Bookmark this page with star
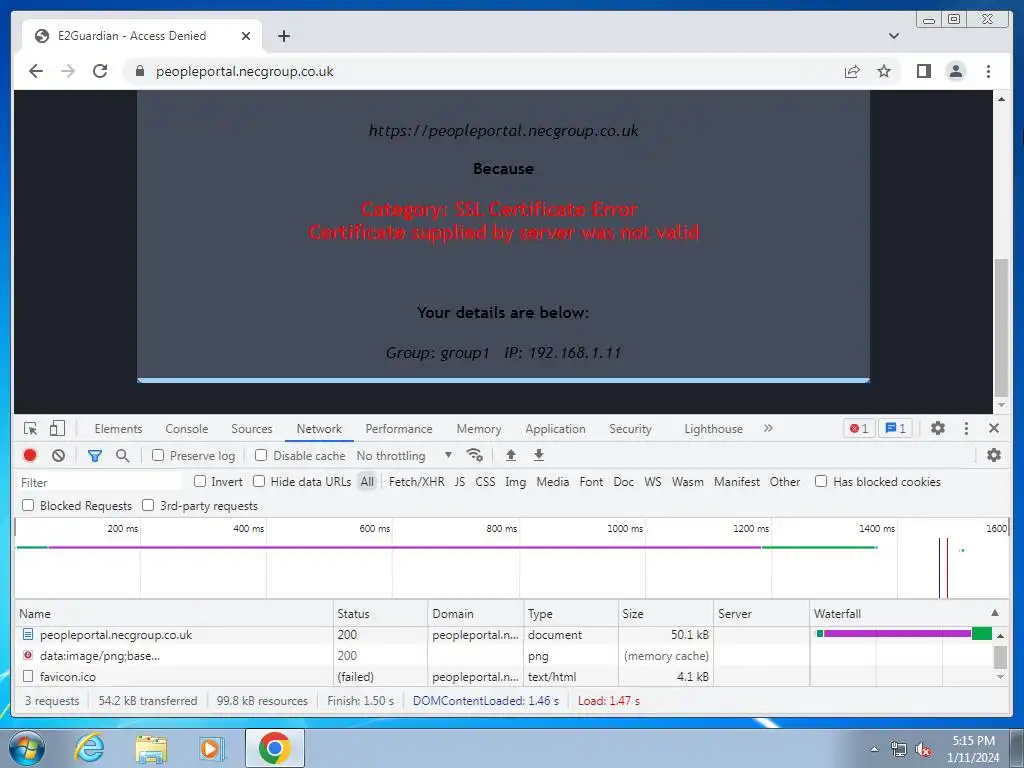This screenshot has height=768, width=1024. (884, 71)
